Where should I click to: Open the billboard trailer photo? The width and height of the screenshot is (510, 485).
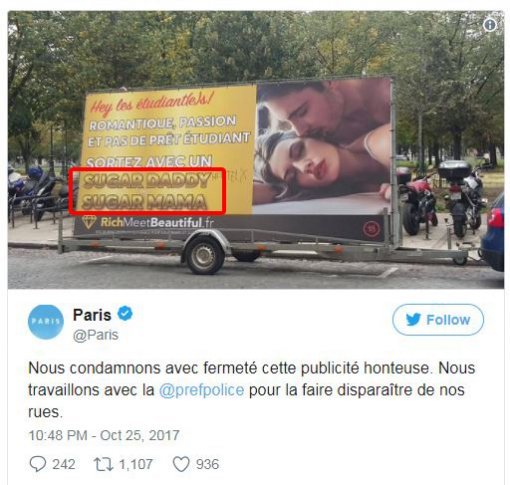coord(256,150)
